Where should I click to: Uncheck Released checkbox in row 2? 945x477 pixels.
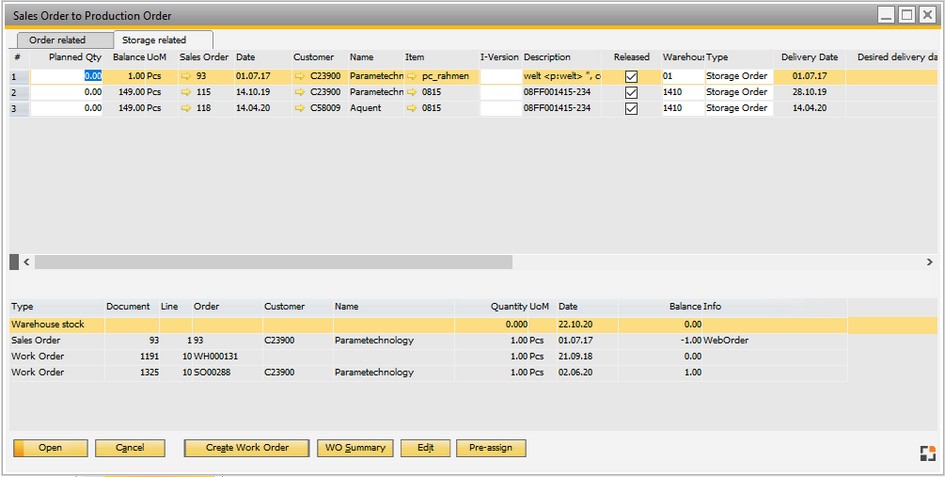631,92
